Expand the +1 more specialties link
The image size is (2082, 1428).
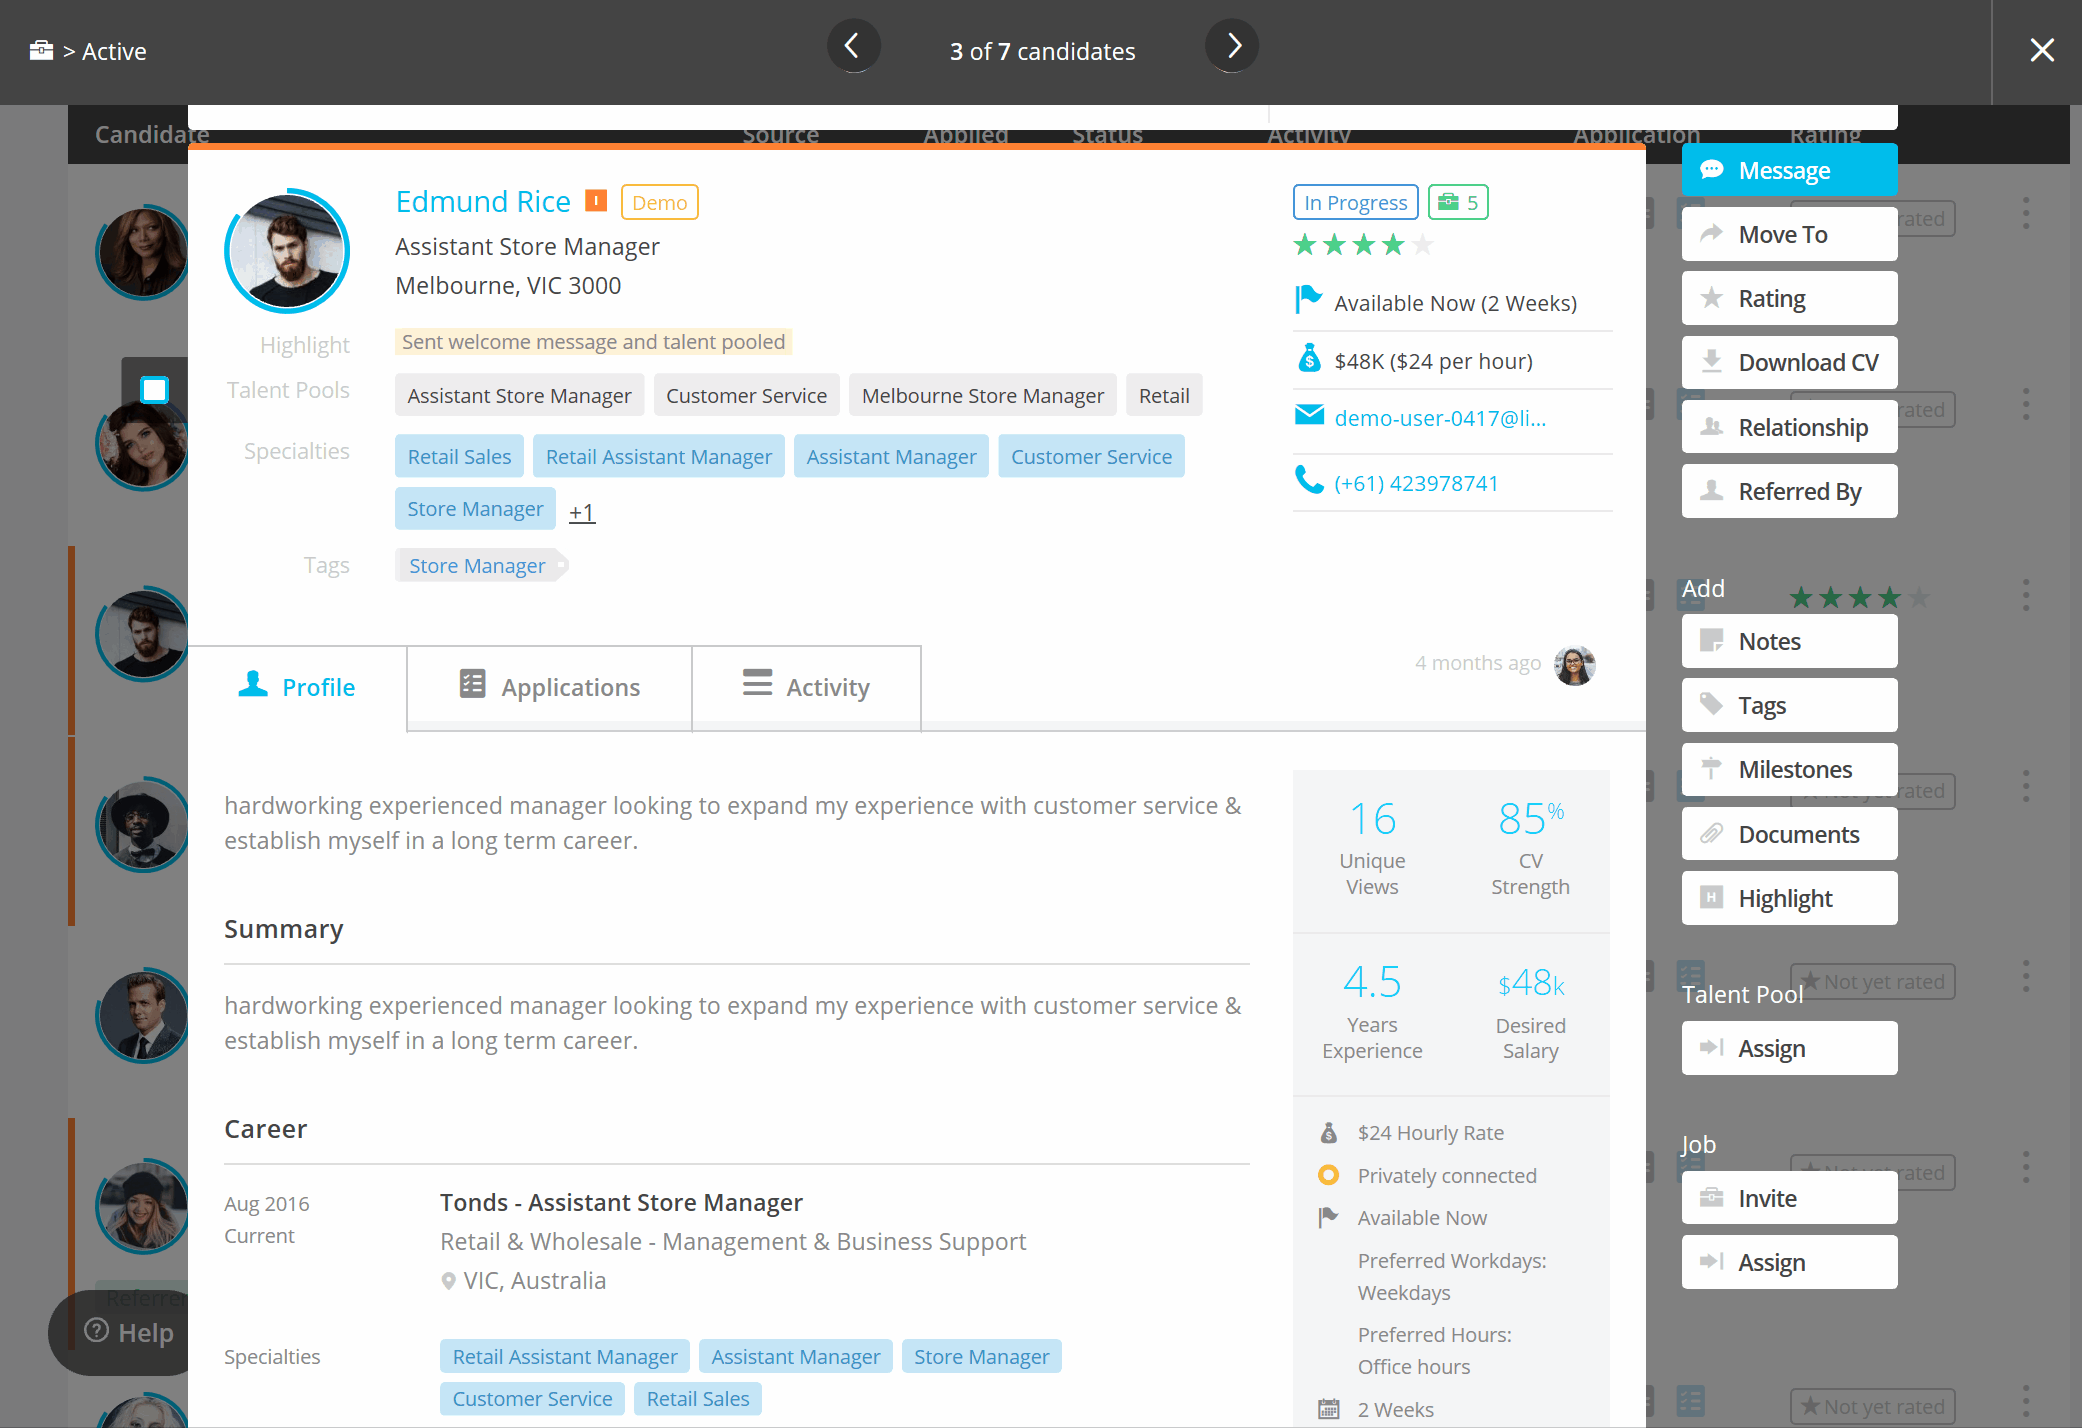tap(581, 512)
